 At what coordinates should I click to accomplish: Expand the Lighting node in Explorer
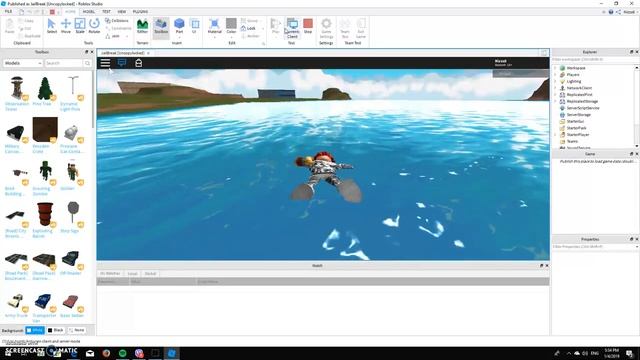(556, 81)
